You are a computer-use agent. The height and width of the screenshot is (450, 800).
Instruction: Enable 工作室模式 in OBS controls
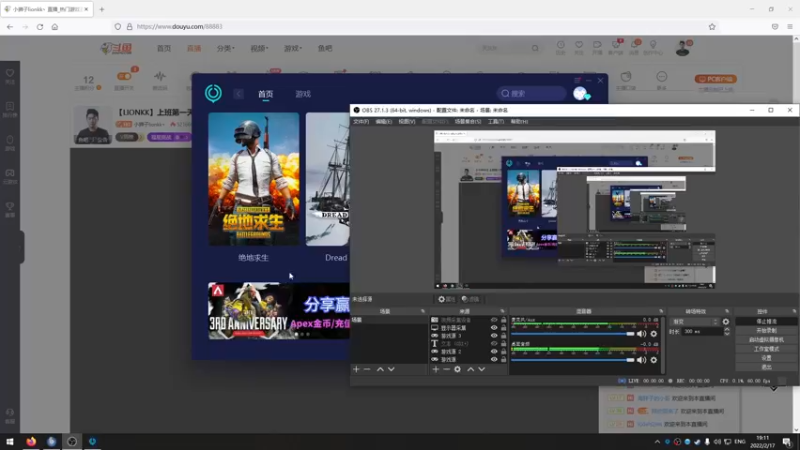(x=766, y=349)
